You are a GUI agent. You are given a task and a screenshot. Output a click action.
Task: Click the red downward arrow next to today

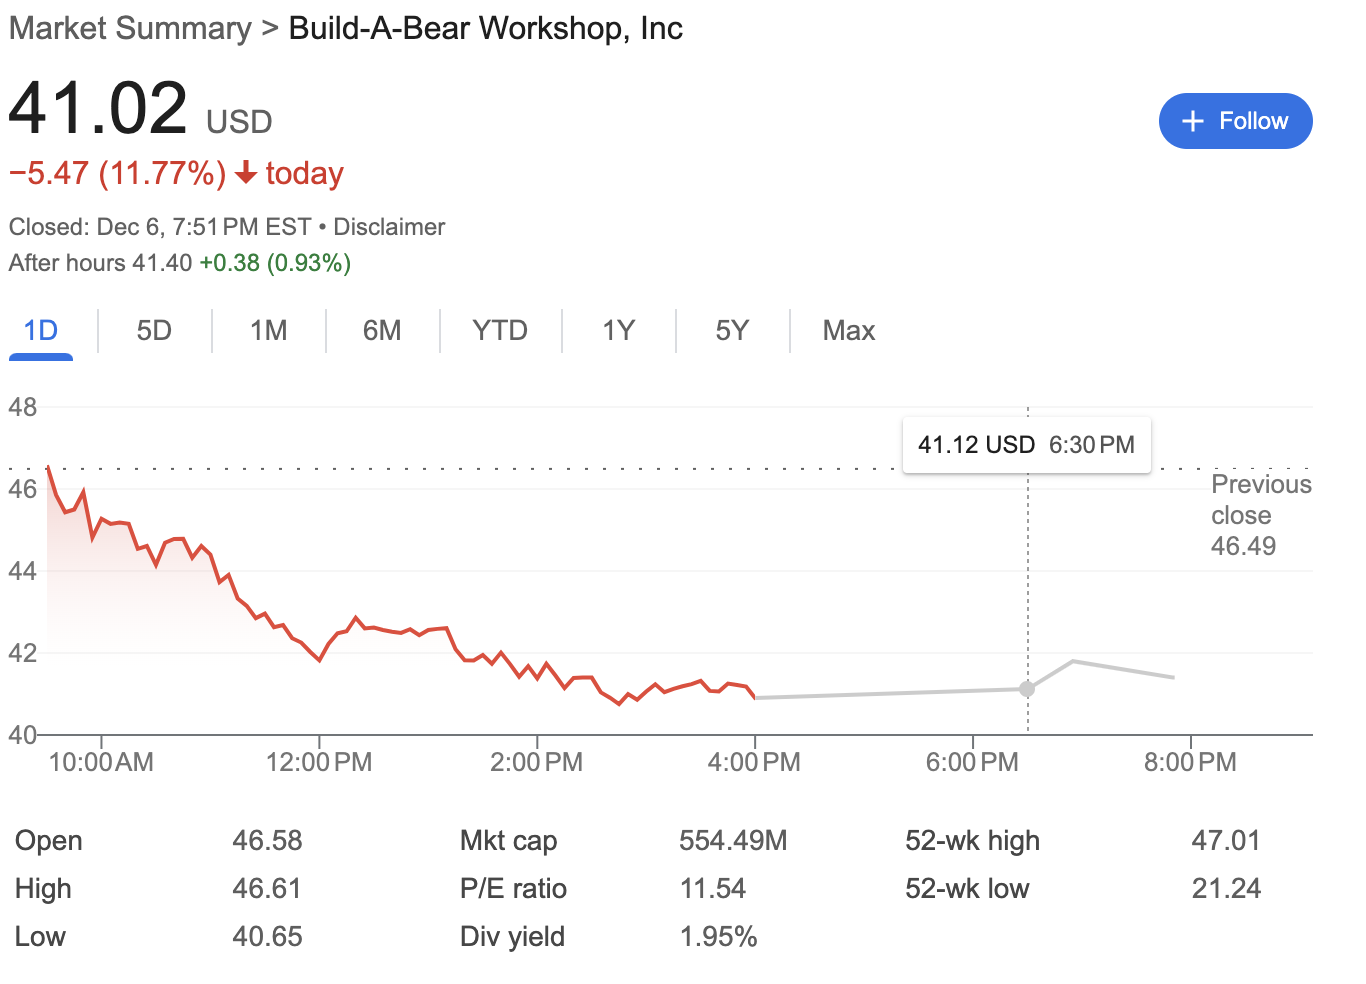coord(244,172)
